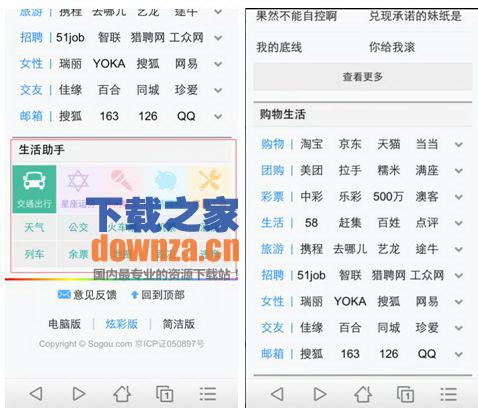Expand the 招聘 row chevron on left phone
The height and width of the screenshot is (411, 478).
(x=218, y=38)
